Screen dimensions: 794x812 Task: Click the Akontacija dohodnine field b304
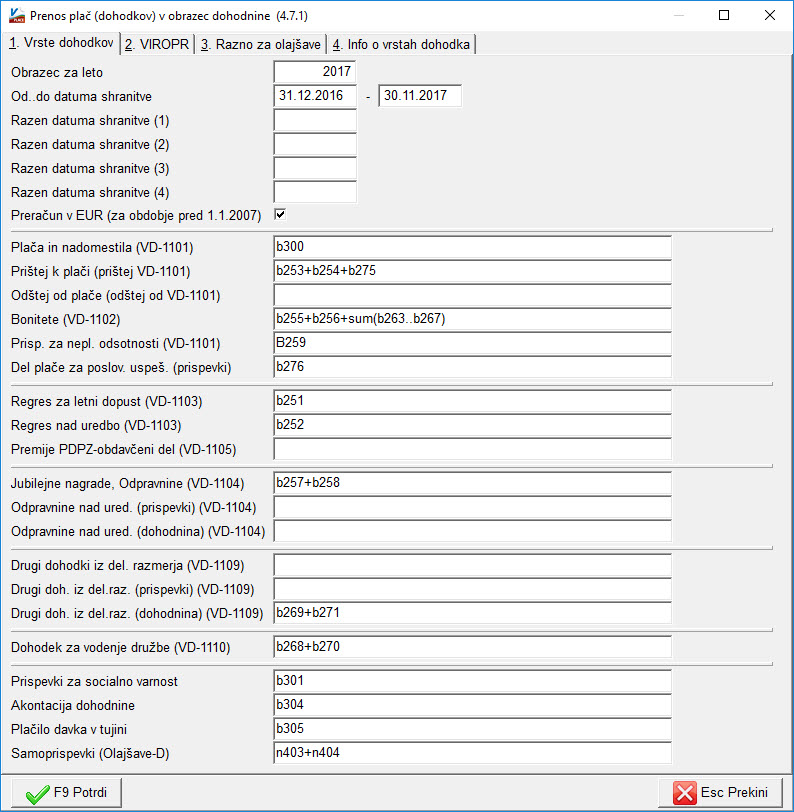[x=472, y=705]
